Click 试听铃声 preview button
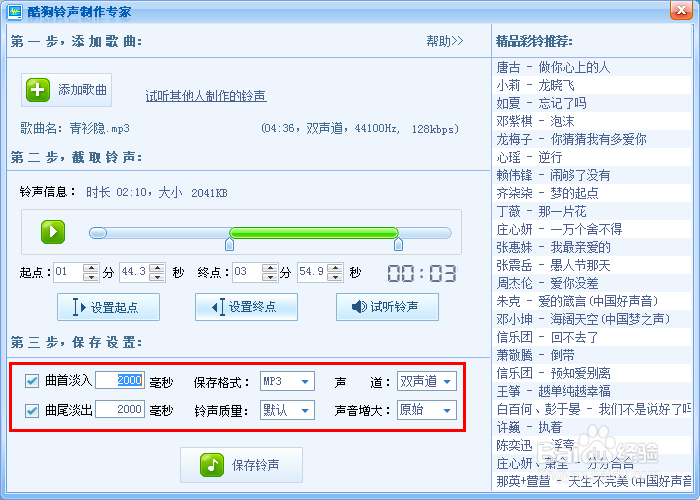Viewport: 700px width, 500px height. tap(387, 307)
